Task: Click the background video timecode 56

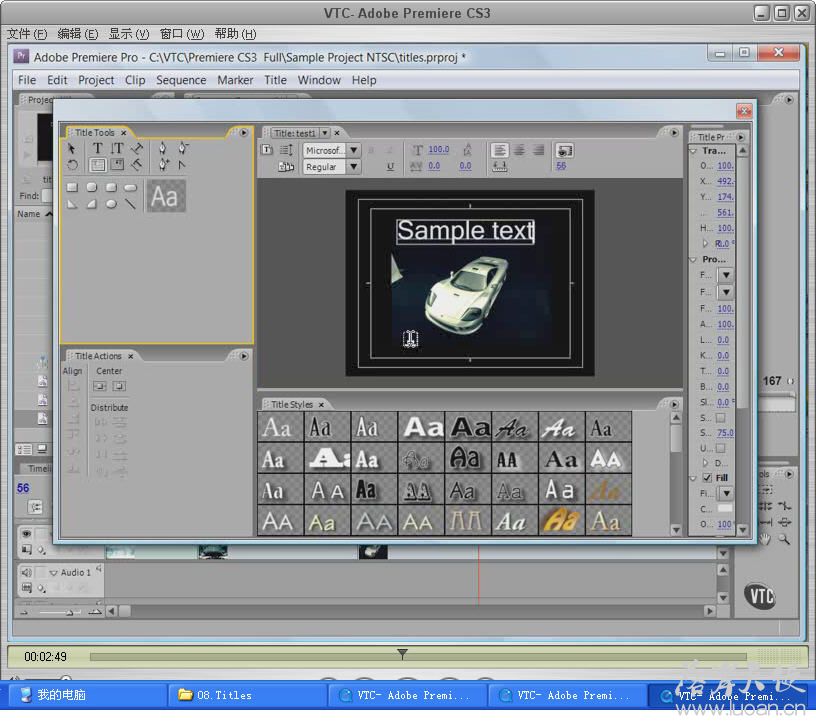Action: 561,166
